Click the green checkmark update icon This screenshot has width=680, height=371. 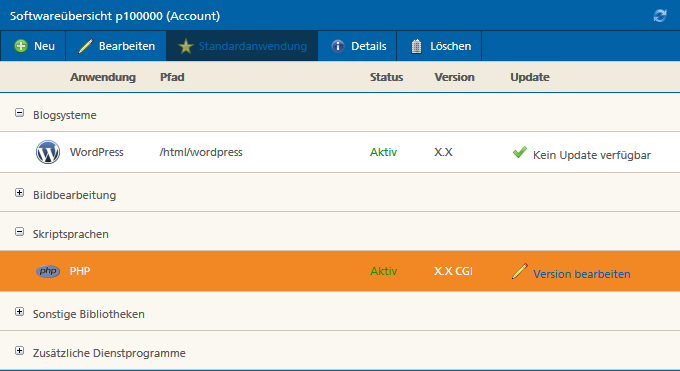(x=520, y=152)
